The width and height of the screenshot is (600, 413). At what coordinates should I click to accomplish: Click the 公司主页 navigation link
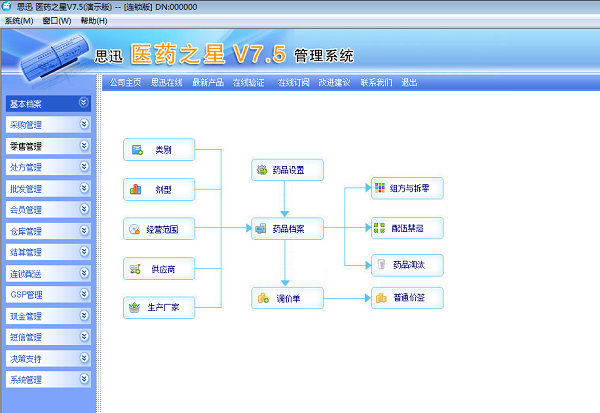[x=126, y=82]
